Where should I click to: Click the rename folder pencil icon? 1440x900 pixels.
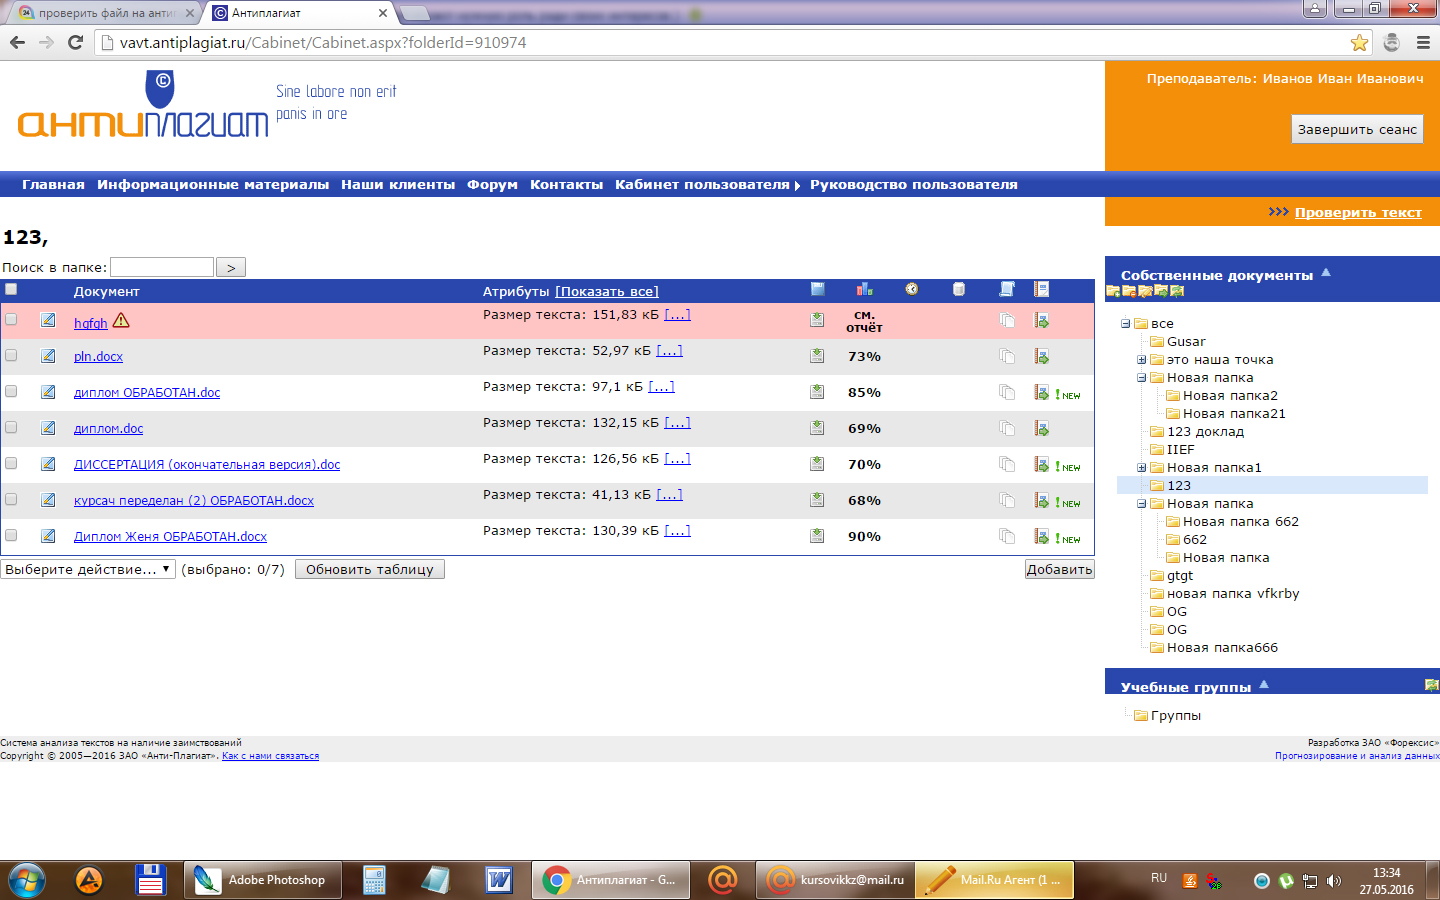(x=1145, y=291)
